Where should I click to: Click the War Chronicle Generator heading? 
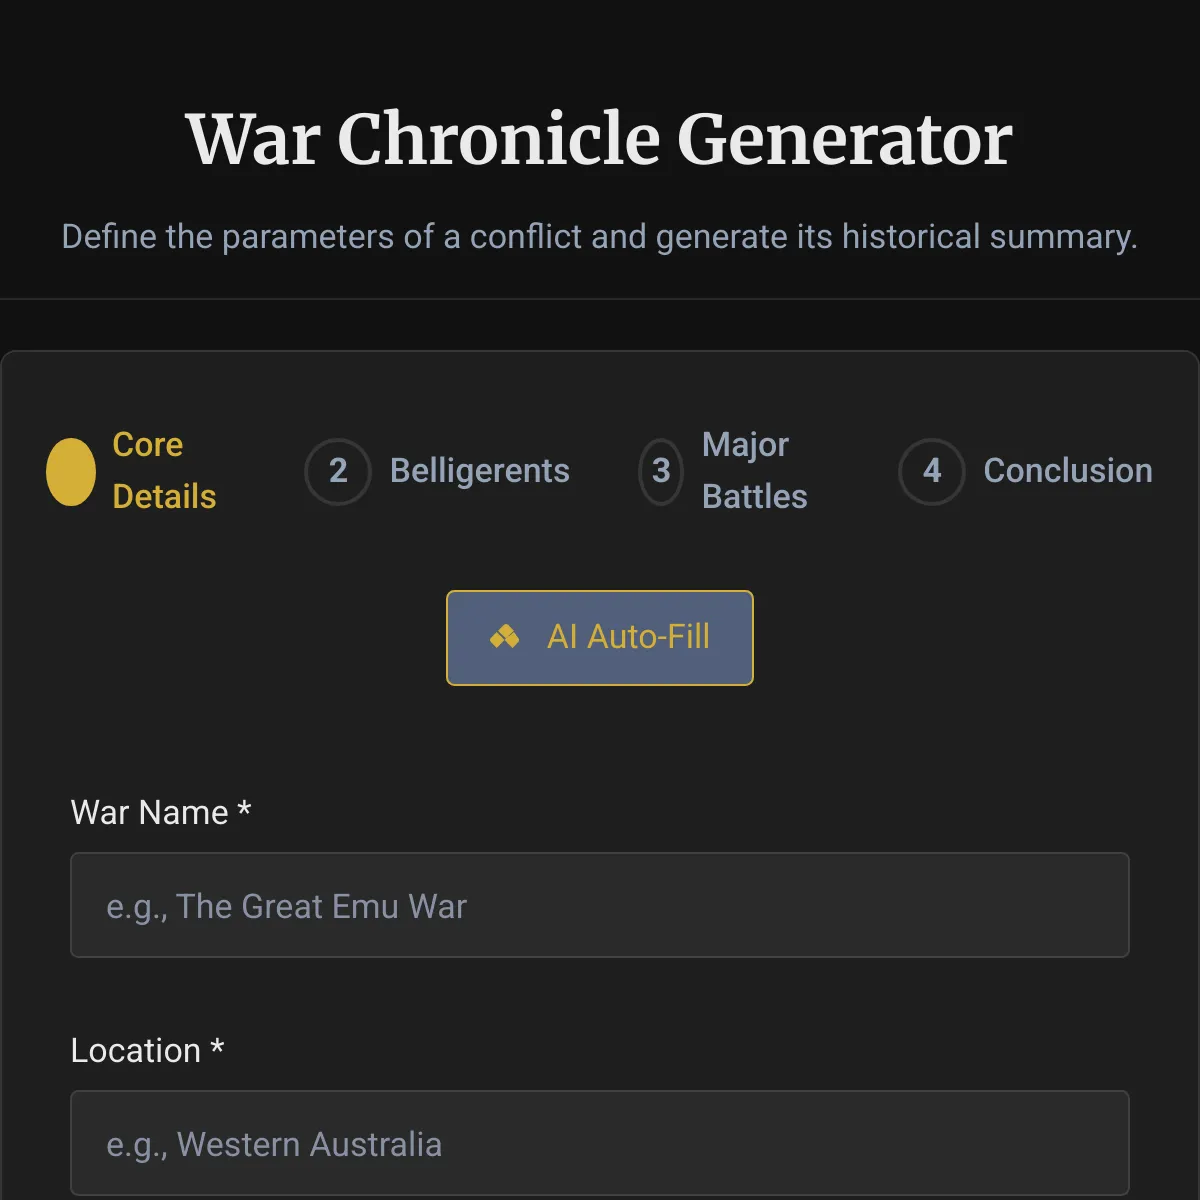click(x=600, y=139)
